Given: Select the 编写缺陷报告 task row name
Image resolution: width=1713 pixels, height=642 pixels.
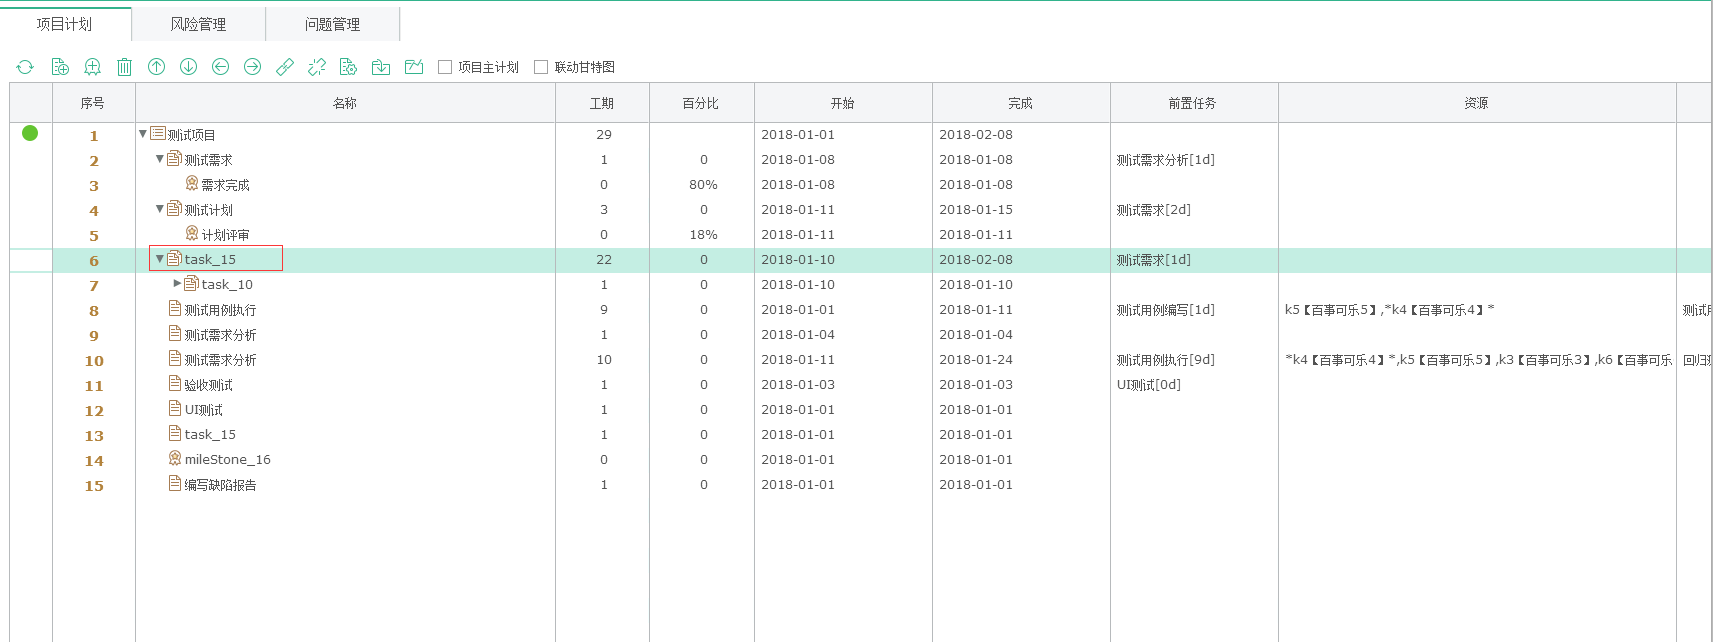Looking at the screenshot, I should click(220, 485).
